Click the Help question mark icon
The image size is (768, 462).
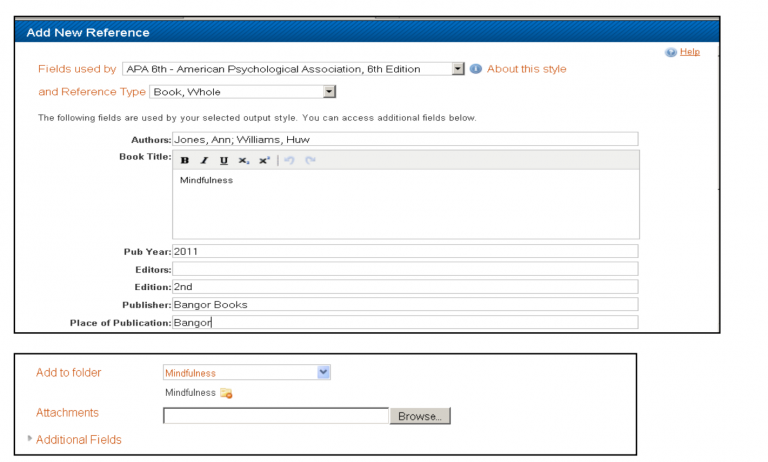pyautogui.click(x=671, y=52)
